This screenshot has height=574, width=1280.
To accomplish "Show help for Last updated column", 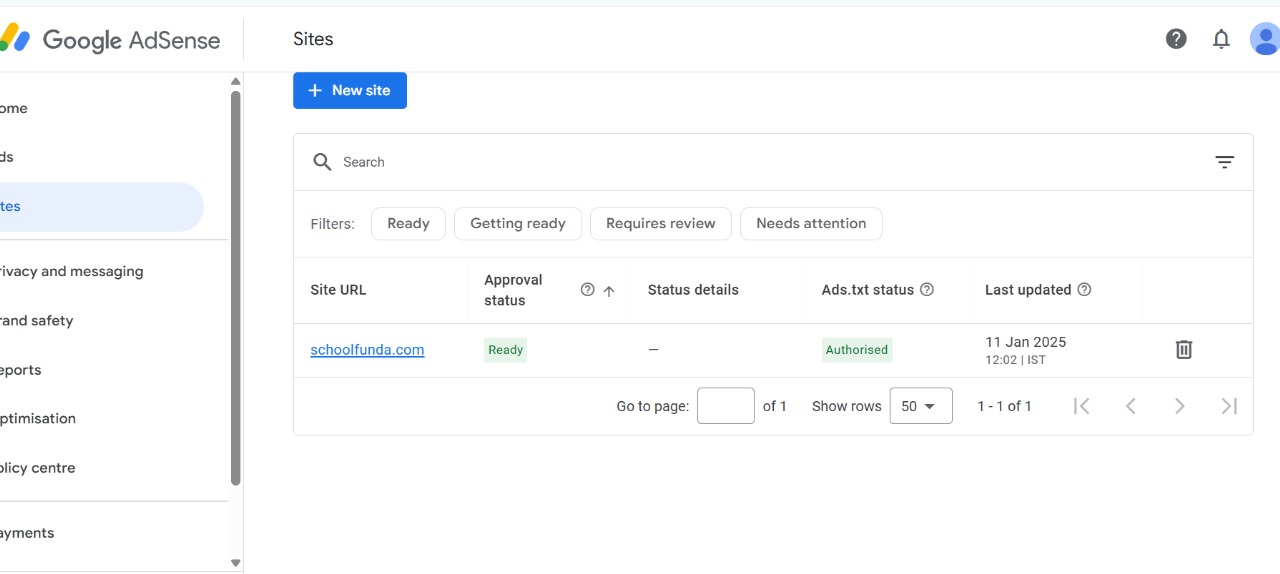I will [1084, 290].
